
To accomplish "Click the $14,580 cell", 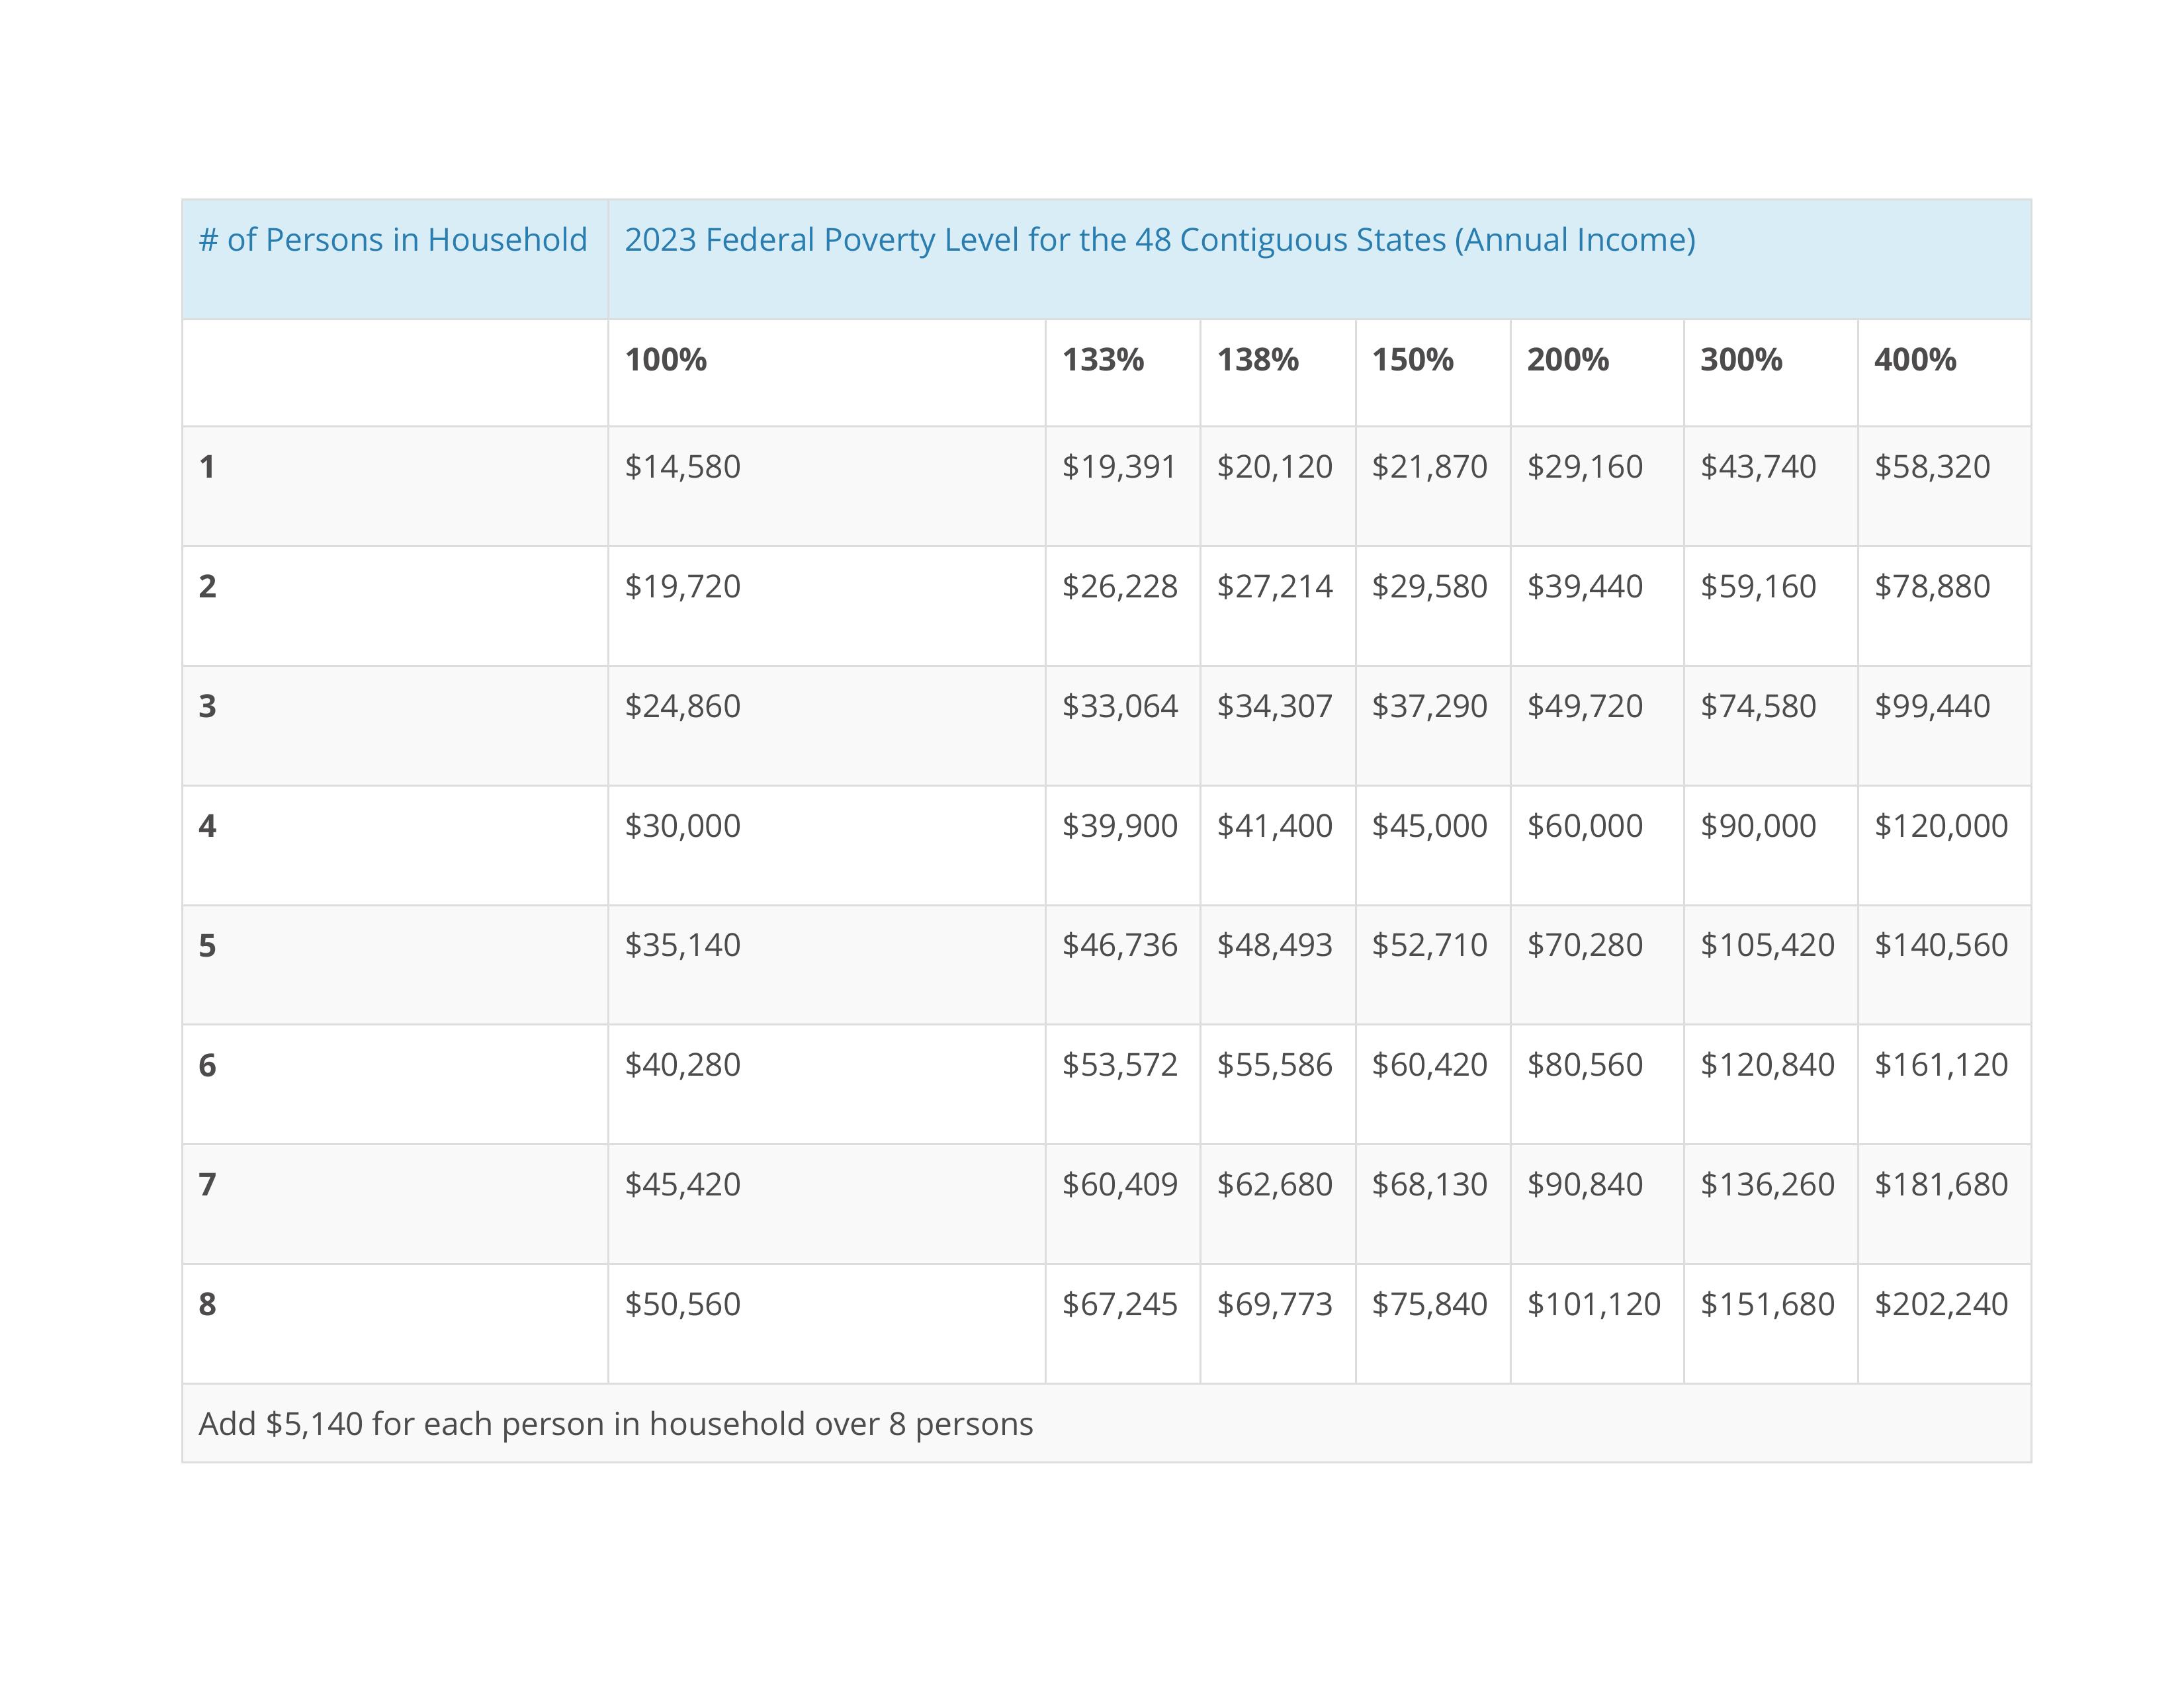I will tap(682, 467).
